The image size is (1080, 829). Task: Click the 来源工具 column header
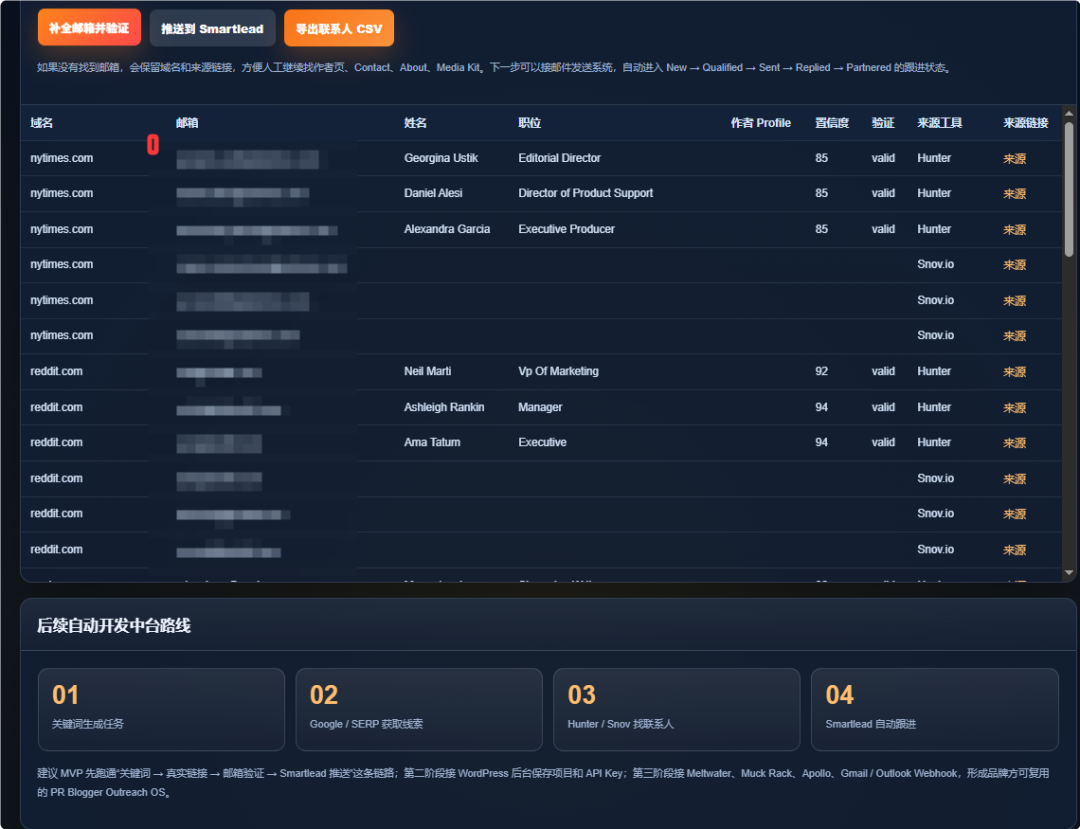pos(939,123)
